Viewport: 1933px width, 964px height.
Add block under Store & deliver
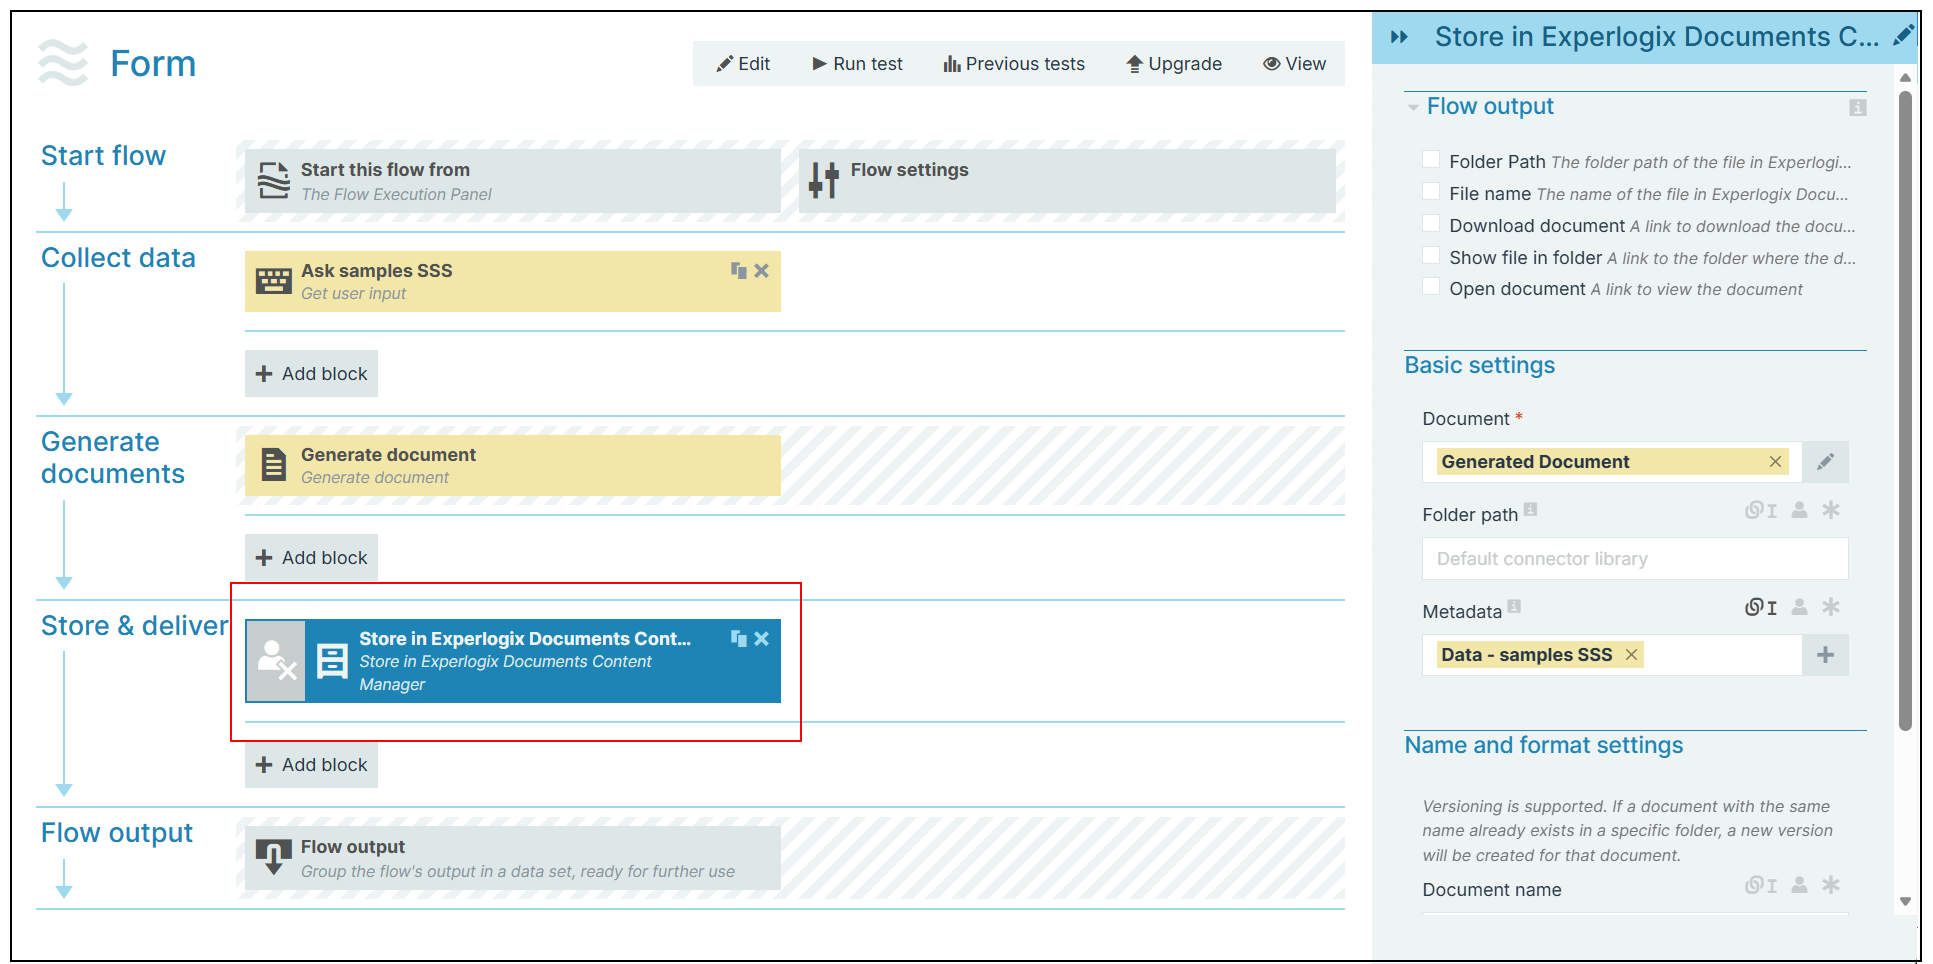tap(311, 764)
